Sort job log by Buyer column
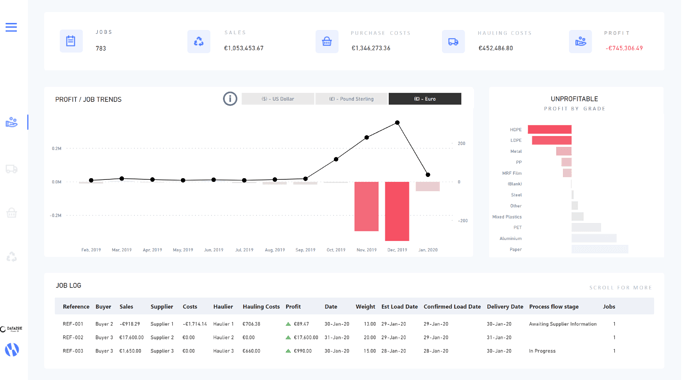The height and width of the screenshot is (380, 690). pyautogui.click(x=103, y=307)
